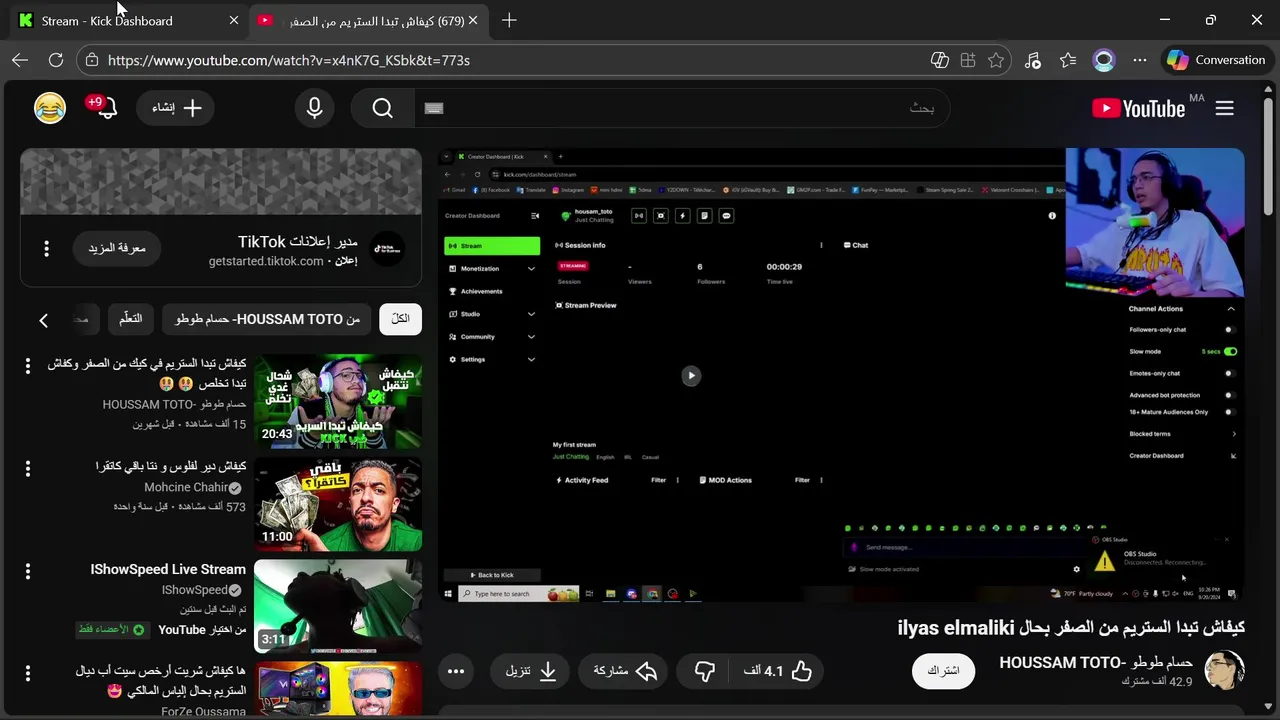The image size is (1280, 720).
Task: Open the Copilot Conversation button
Action: point(1217,60)
